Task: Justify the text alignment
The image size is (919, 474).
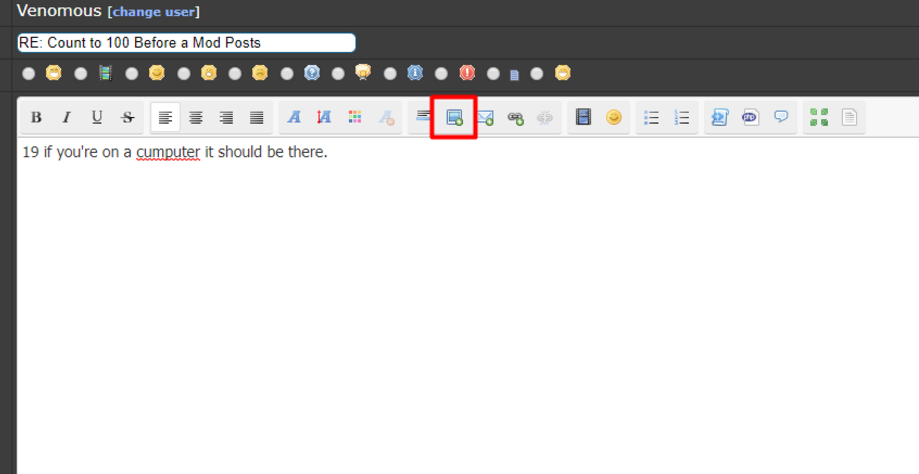Action: (257, 118)
